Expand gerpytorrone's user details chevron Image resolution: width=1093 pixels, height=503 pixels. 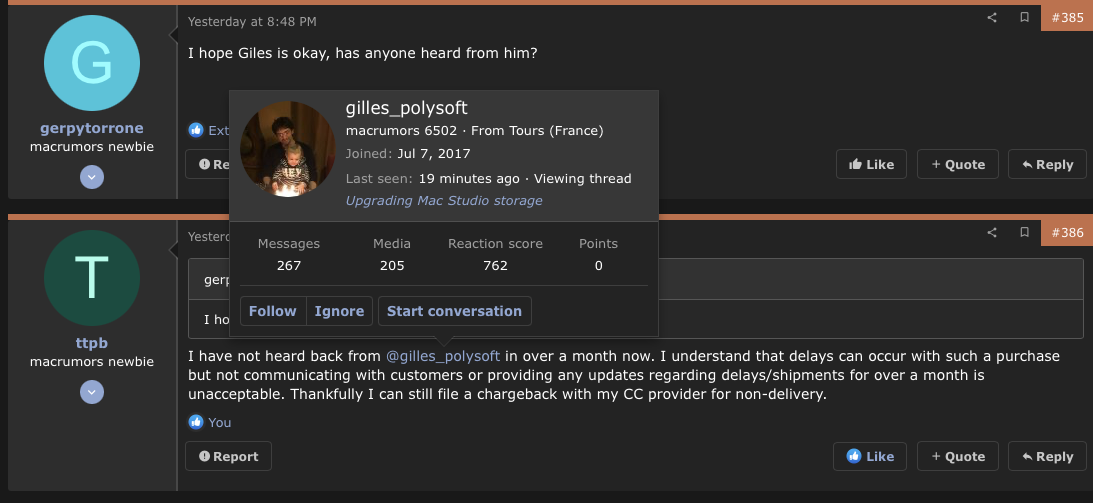(x=92, y=177)
